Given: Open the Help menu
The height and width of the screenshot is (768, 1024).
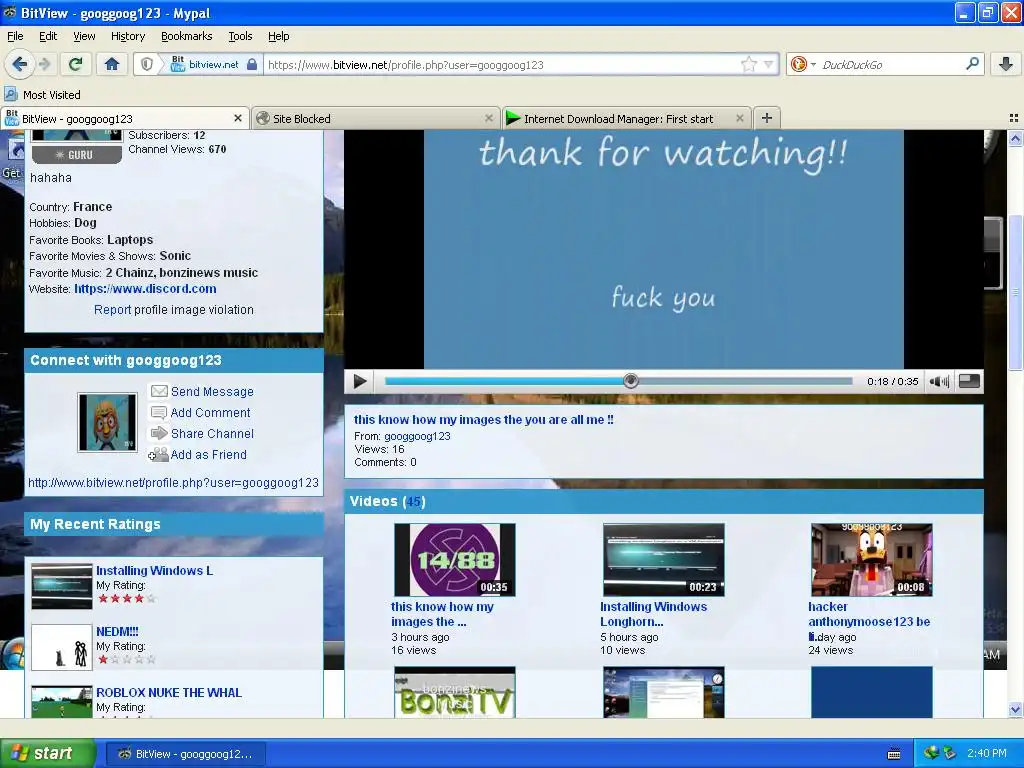Looking at the screenshot, I should [x=278, y=36].
